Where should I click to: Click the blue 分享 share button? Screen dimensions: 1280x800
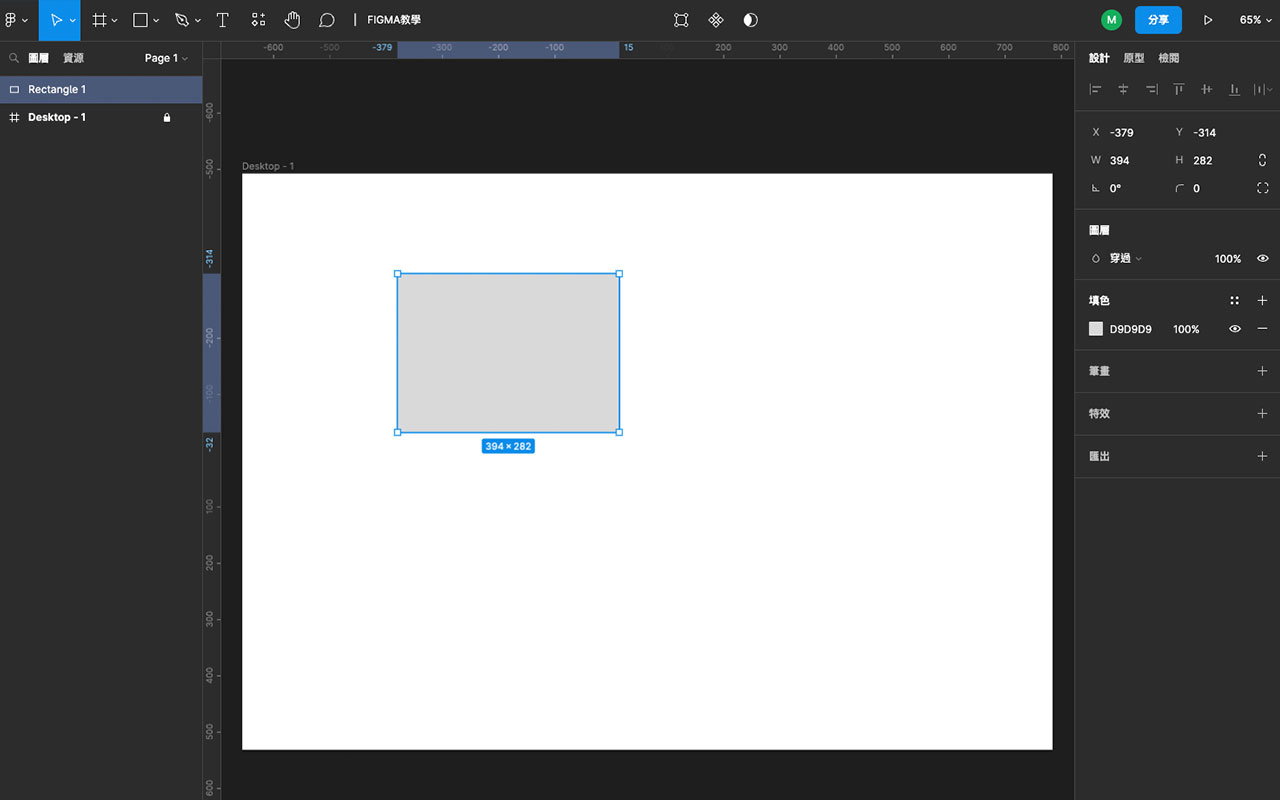pyautogui.click(x=1158, y=20)
